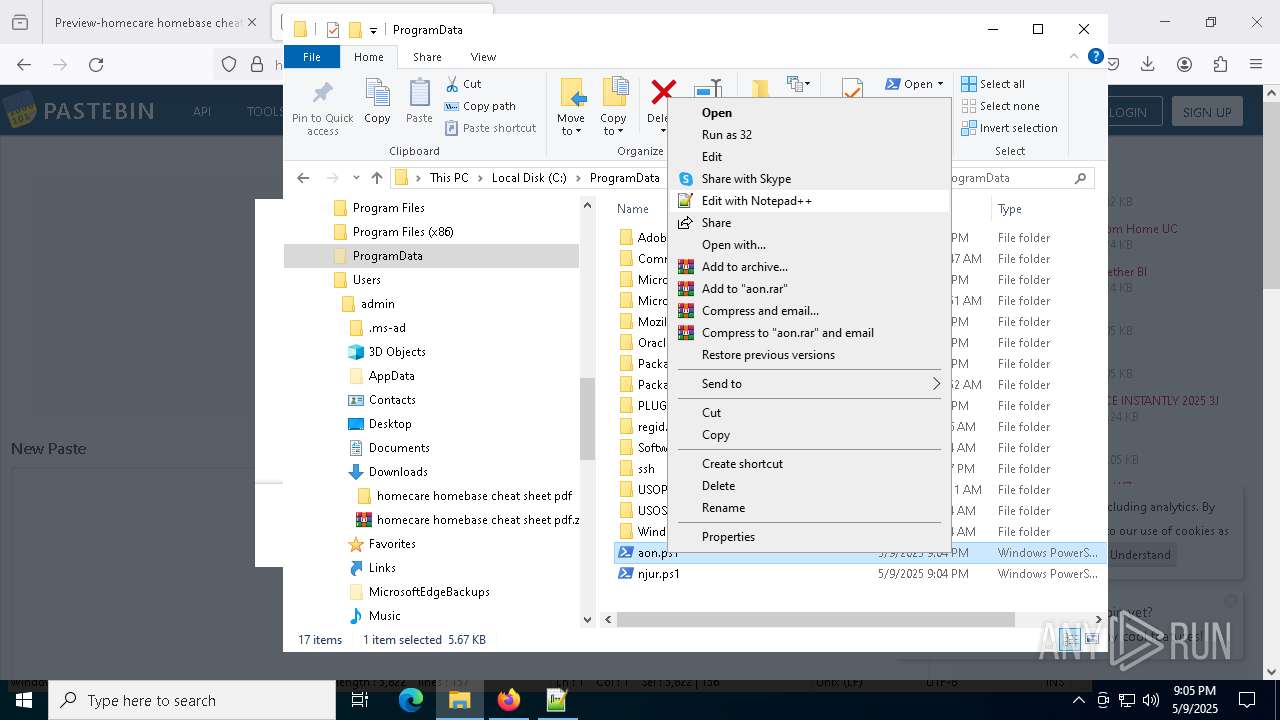
Task: Click Invert selection in ribbon
Action: pos(1009,128)
